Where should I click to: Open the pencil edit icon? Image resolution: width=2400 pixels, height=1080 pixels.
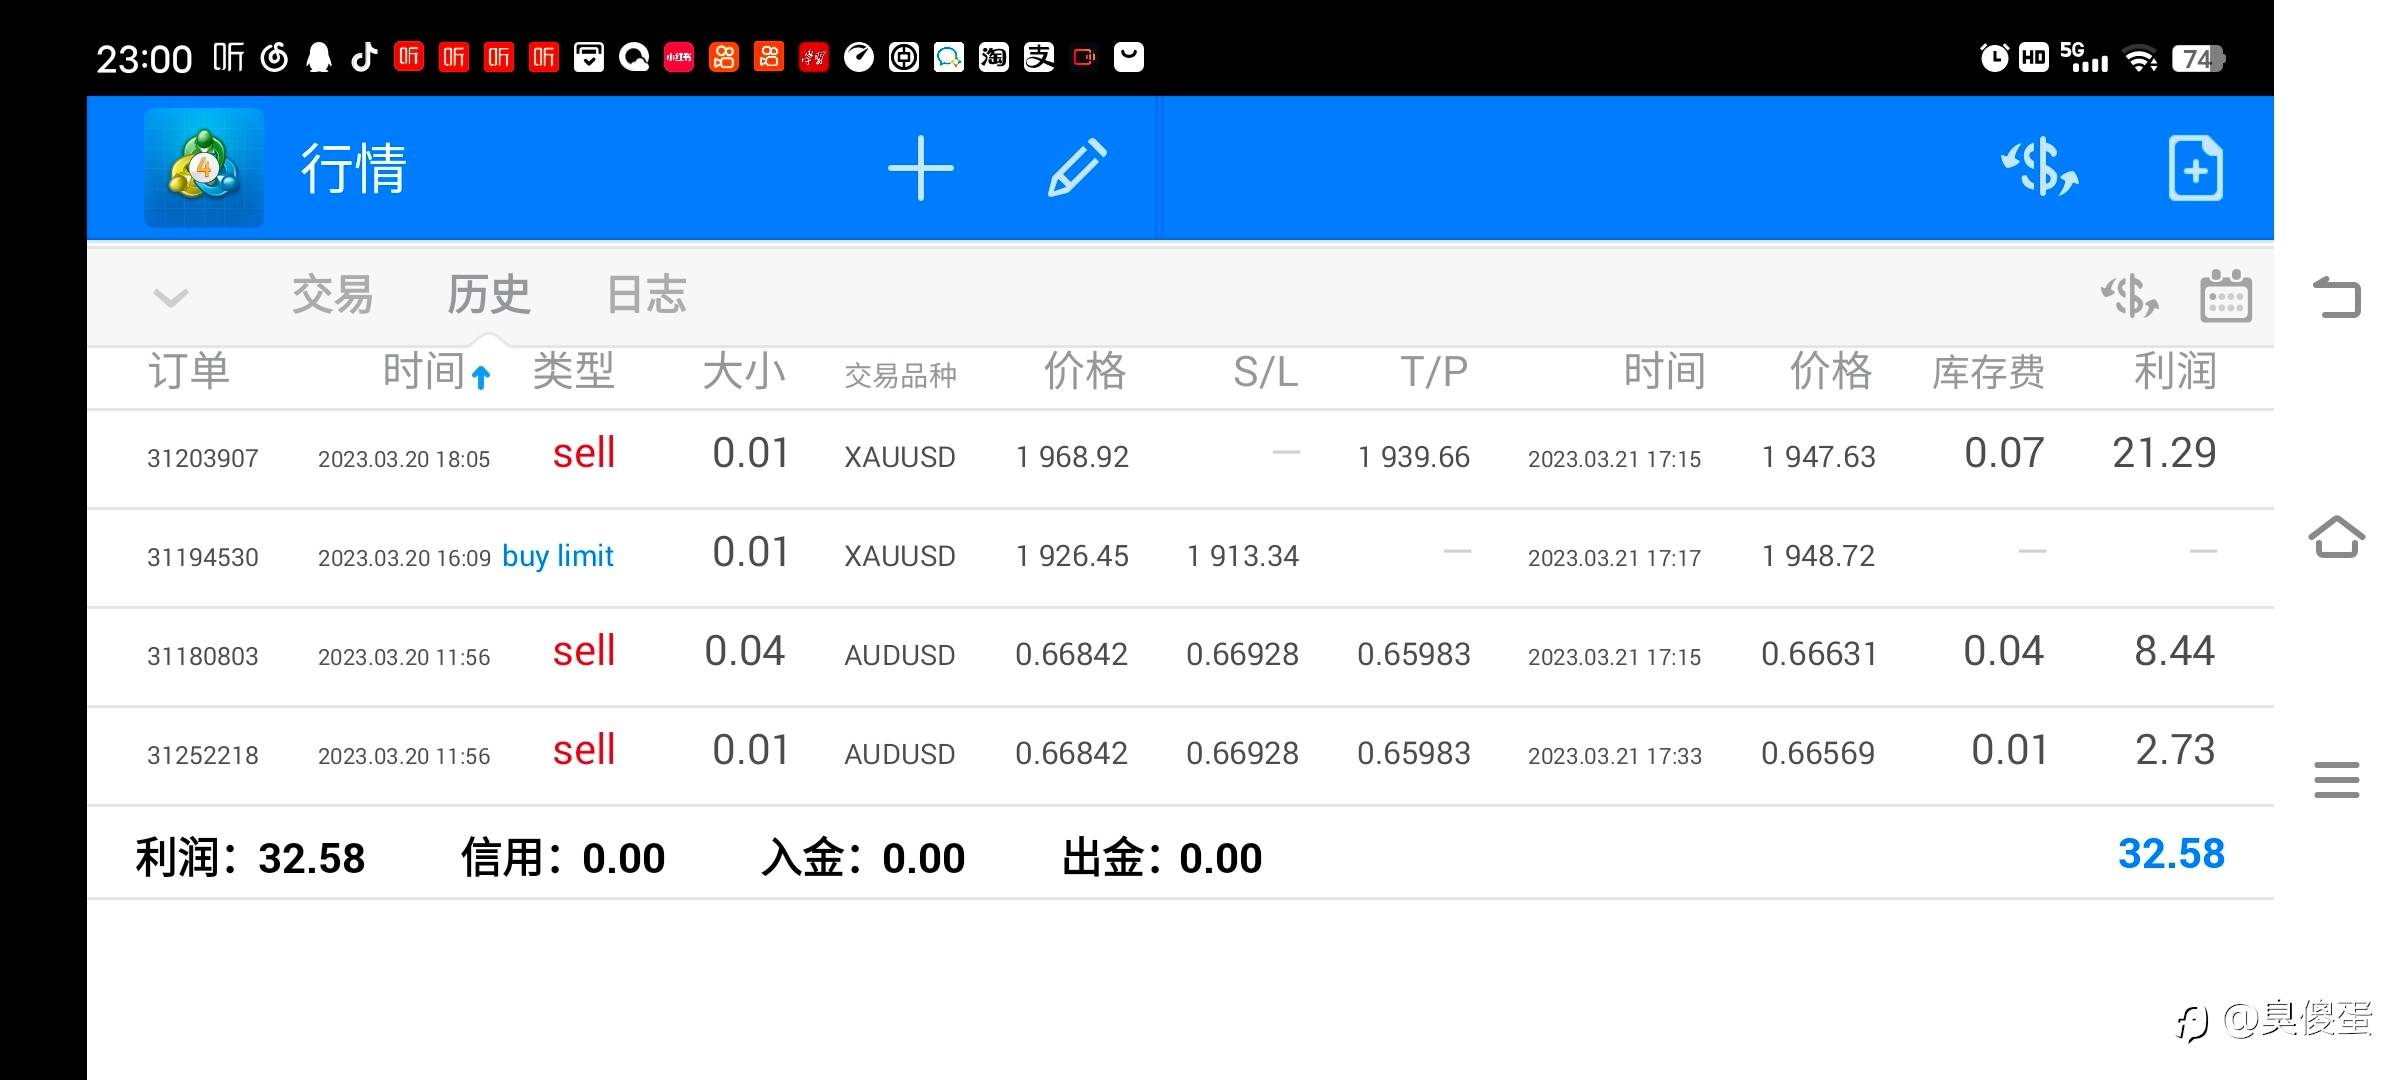pos(1077,168)
